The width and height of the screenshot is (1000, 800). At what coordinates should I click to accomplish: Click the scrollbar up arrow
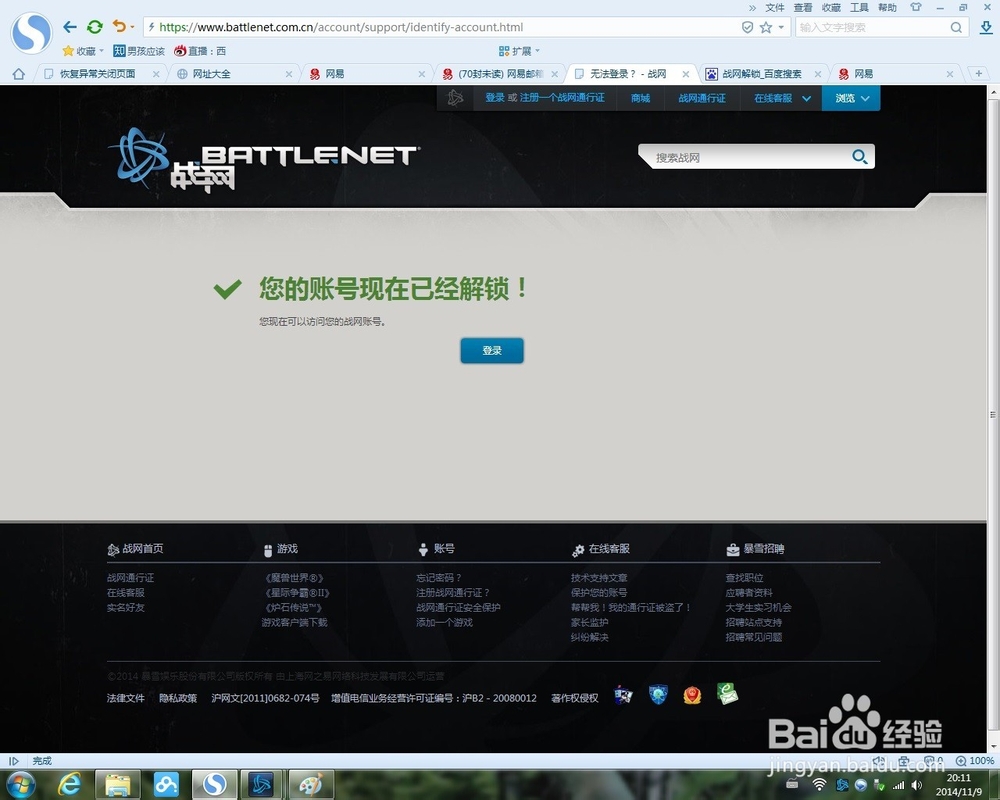[x=993, y=92]
